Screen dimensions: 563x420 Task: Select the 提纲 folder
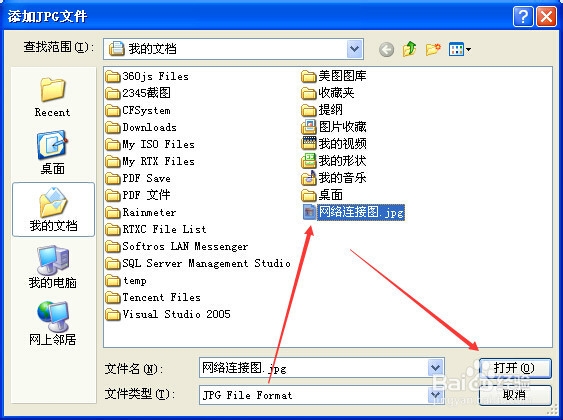pyautogui.click(x=322, y=110)
